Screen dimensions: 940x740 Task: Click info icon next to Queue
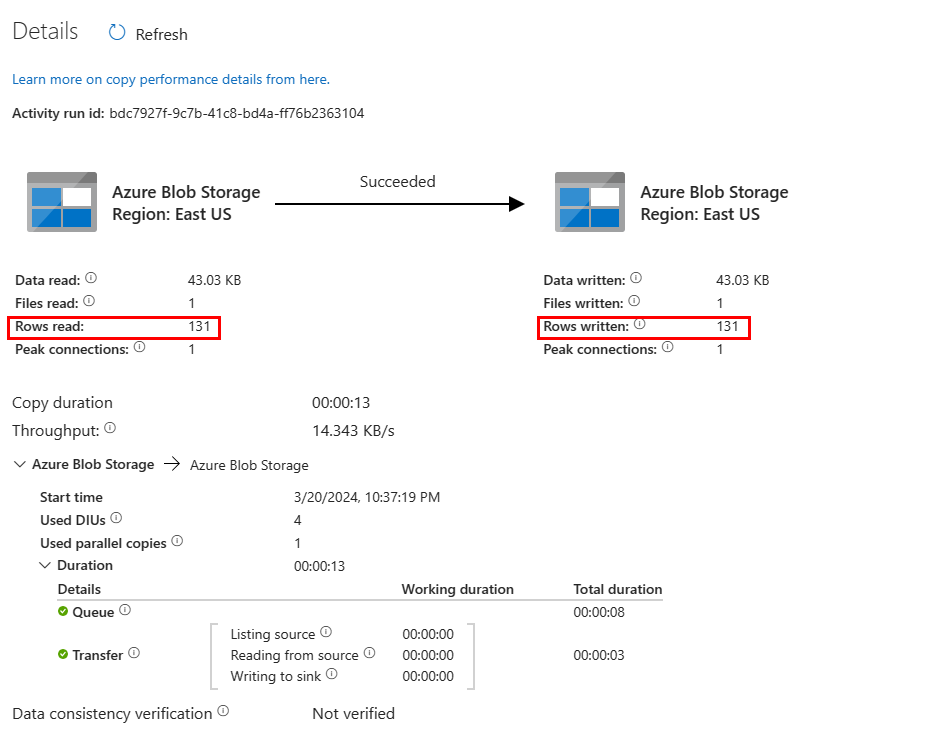125,610
